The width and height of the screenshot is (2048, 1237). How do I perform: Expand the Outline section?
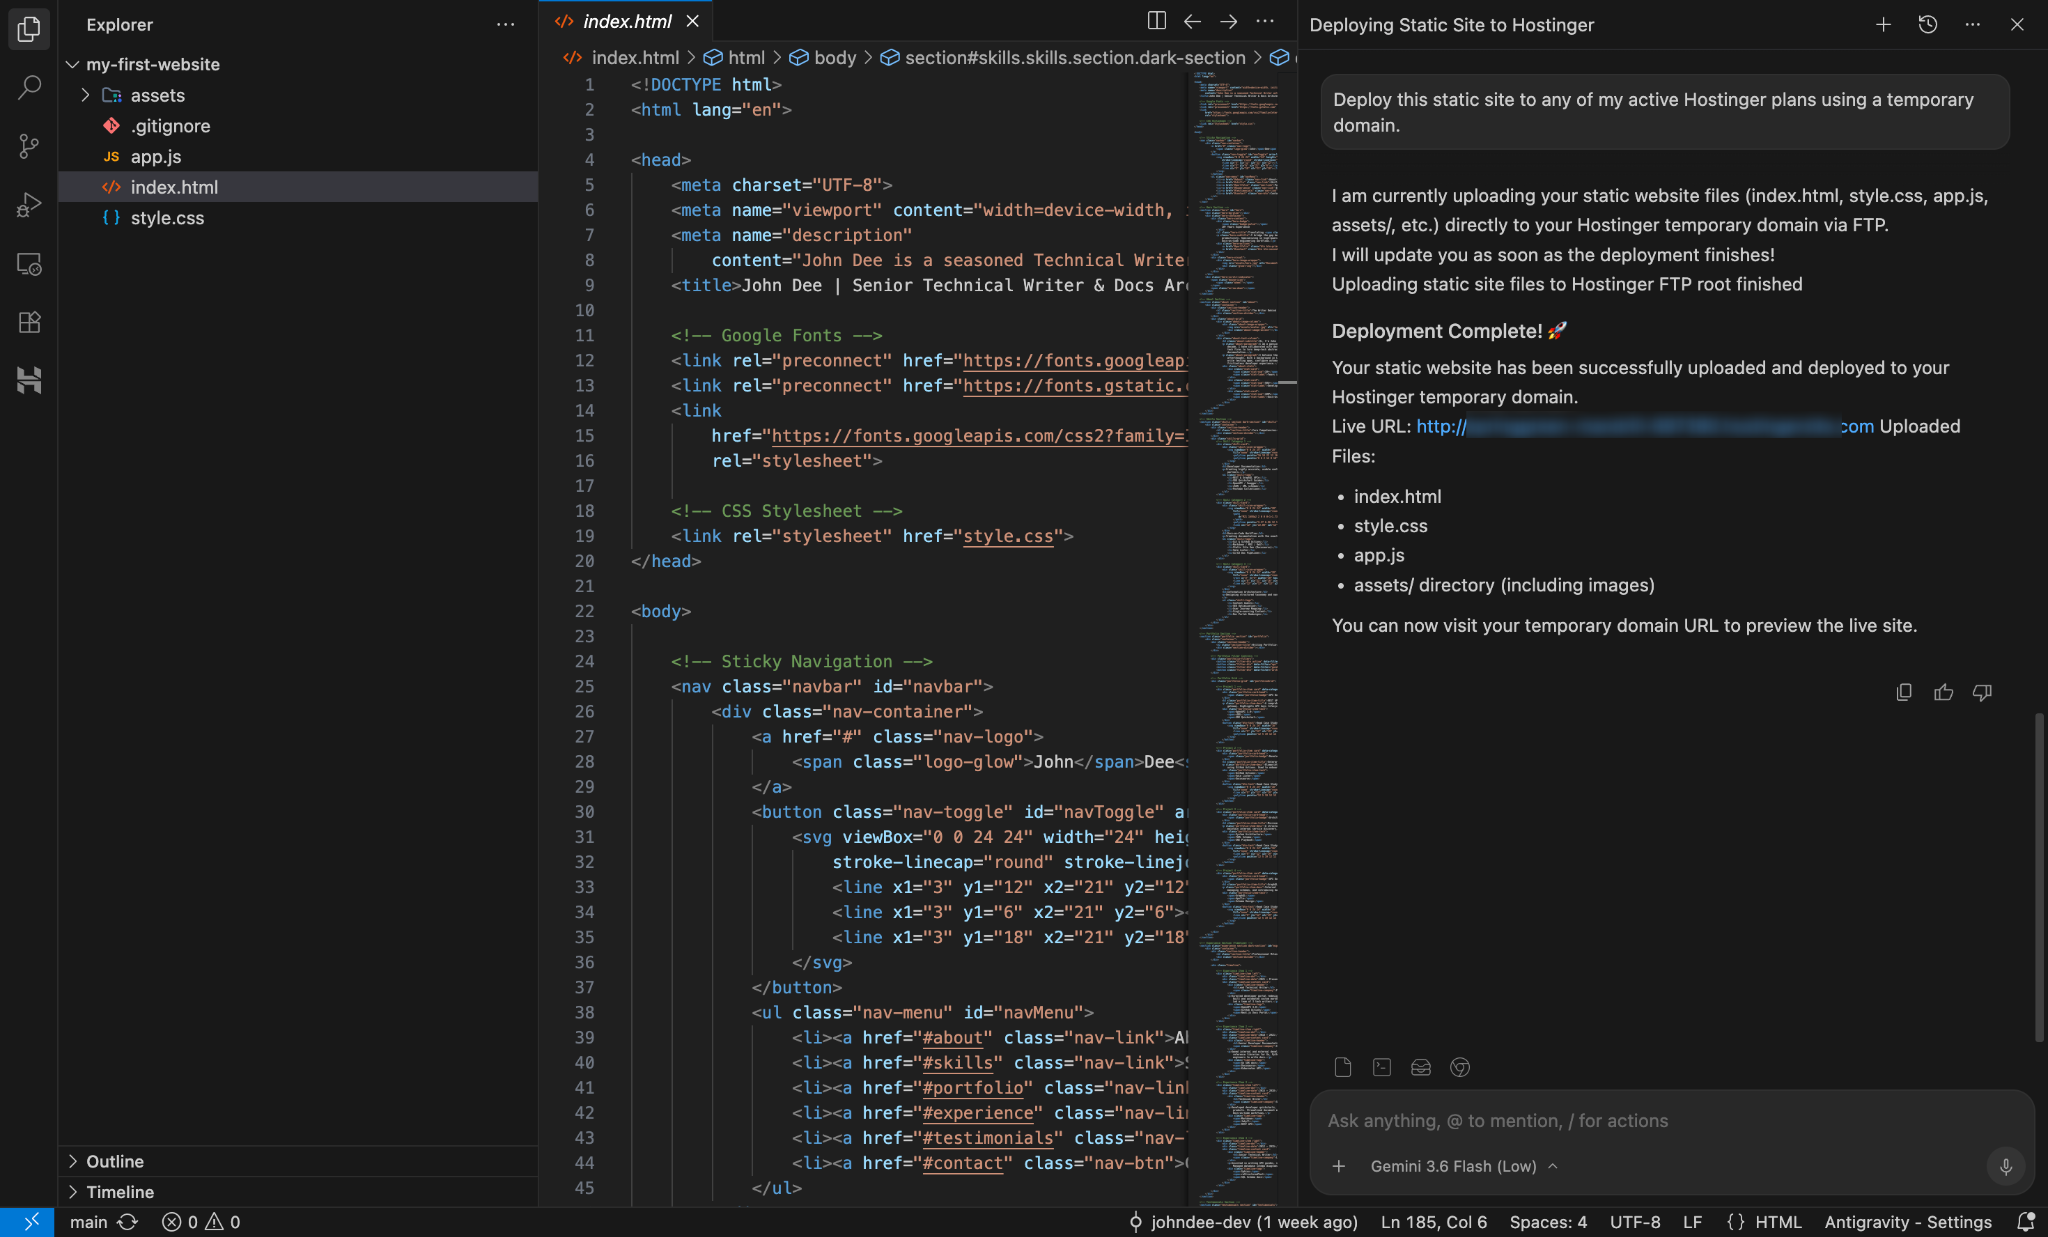(x=298, y=1161)
